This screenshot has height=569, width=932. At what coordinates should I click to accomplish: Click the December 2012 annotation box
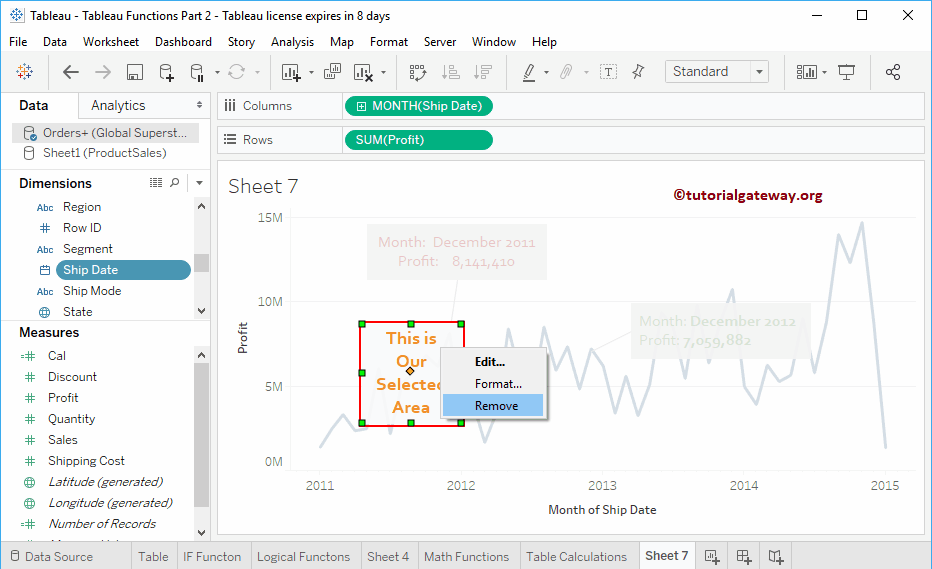pos(720,331)
